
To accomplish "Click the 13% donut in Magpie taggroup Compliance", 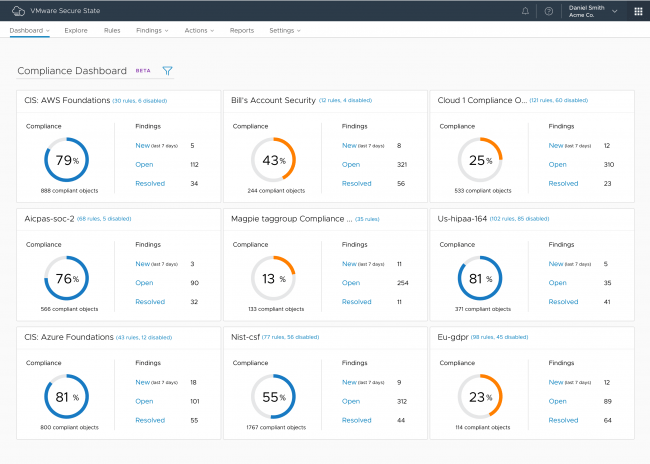I will point(273,278).
